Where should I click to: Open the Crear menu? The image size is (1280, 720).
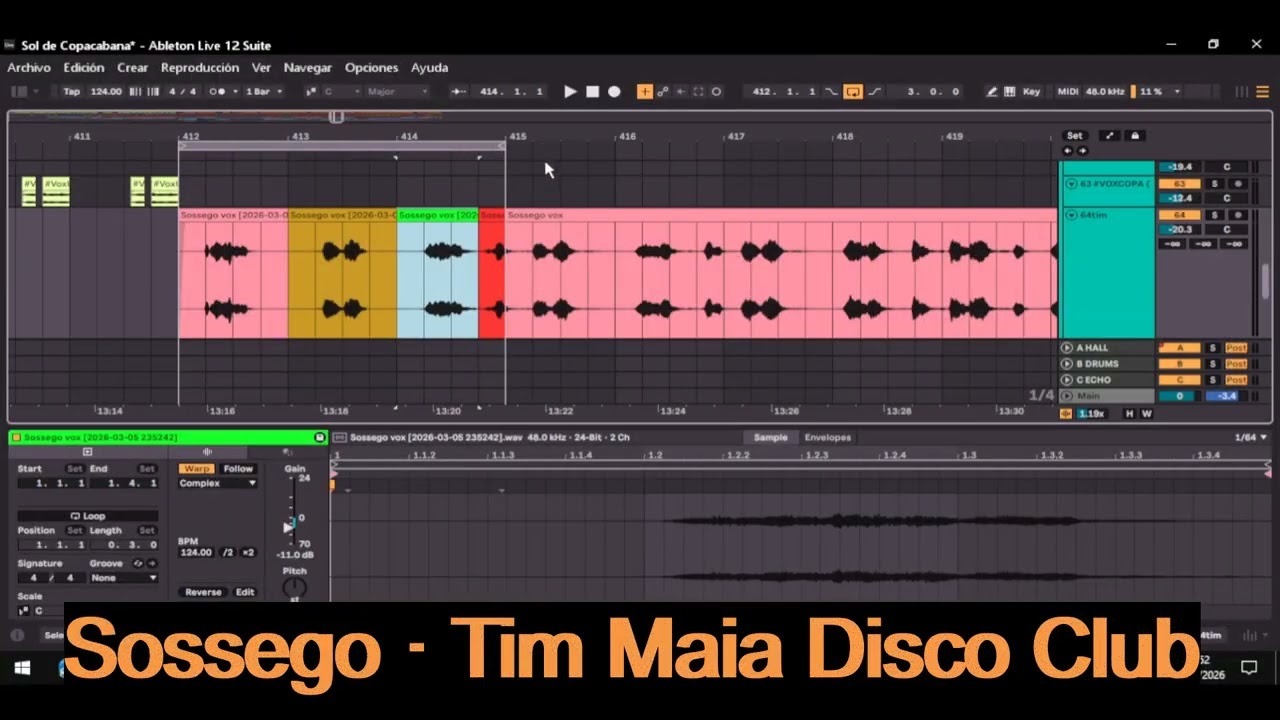coord(132,68)
